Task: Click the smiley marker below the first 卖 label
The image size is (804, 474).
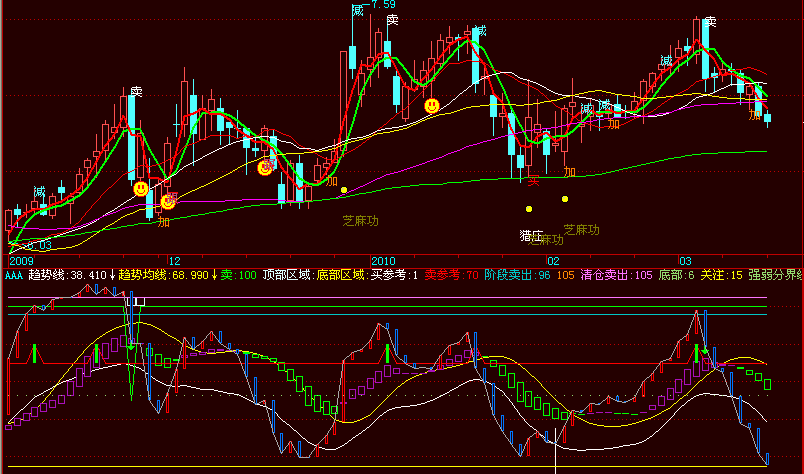Action: click(141, 189)
